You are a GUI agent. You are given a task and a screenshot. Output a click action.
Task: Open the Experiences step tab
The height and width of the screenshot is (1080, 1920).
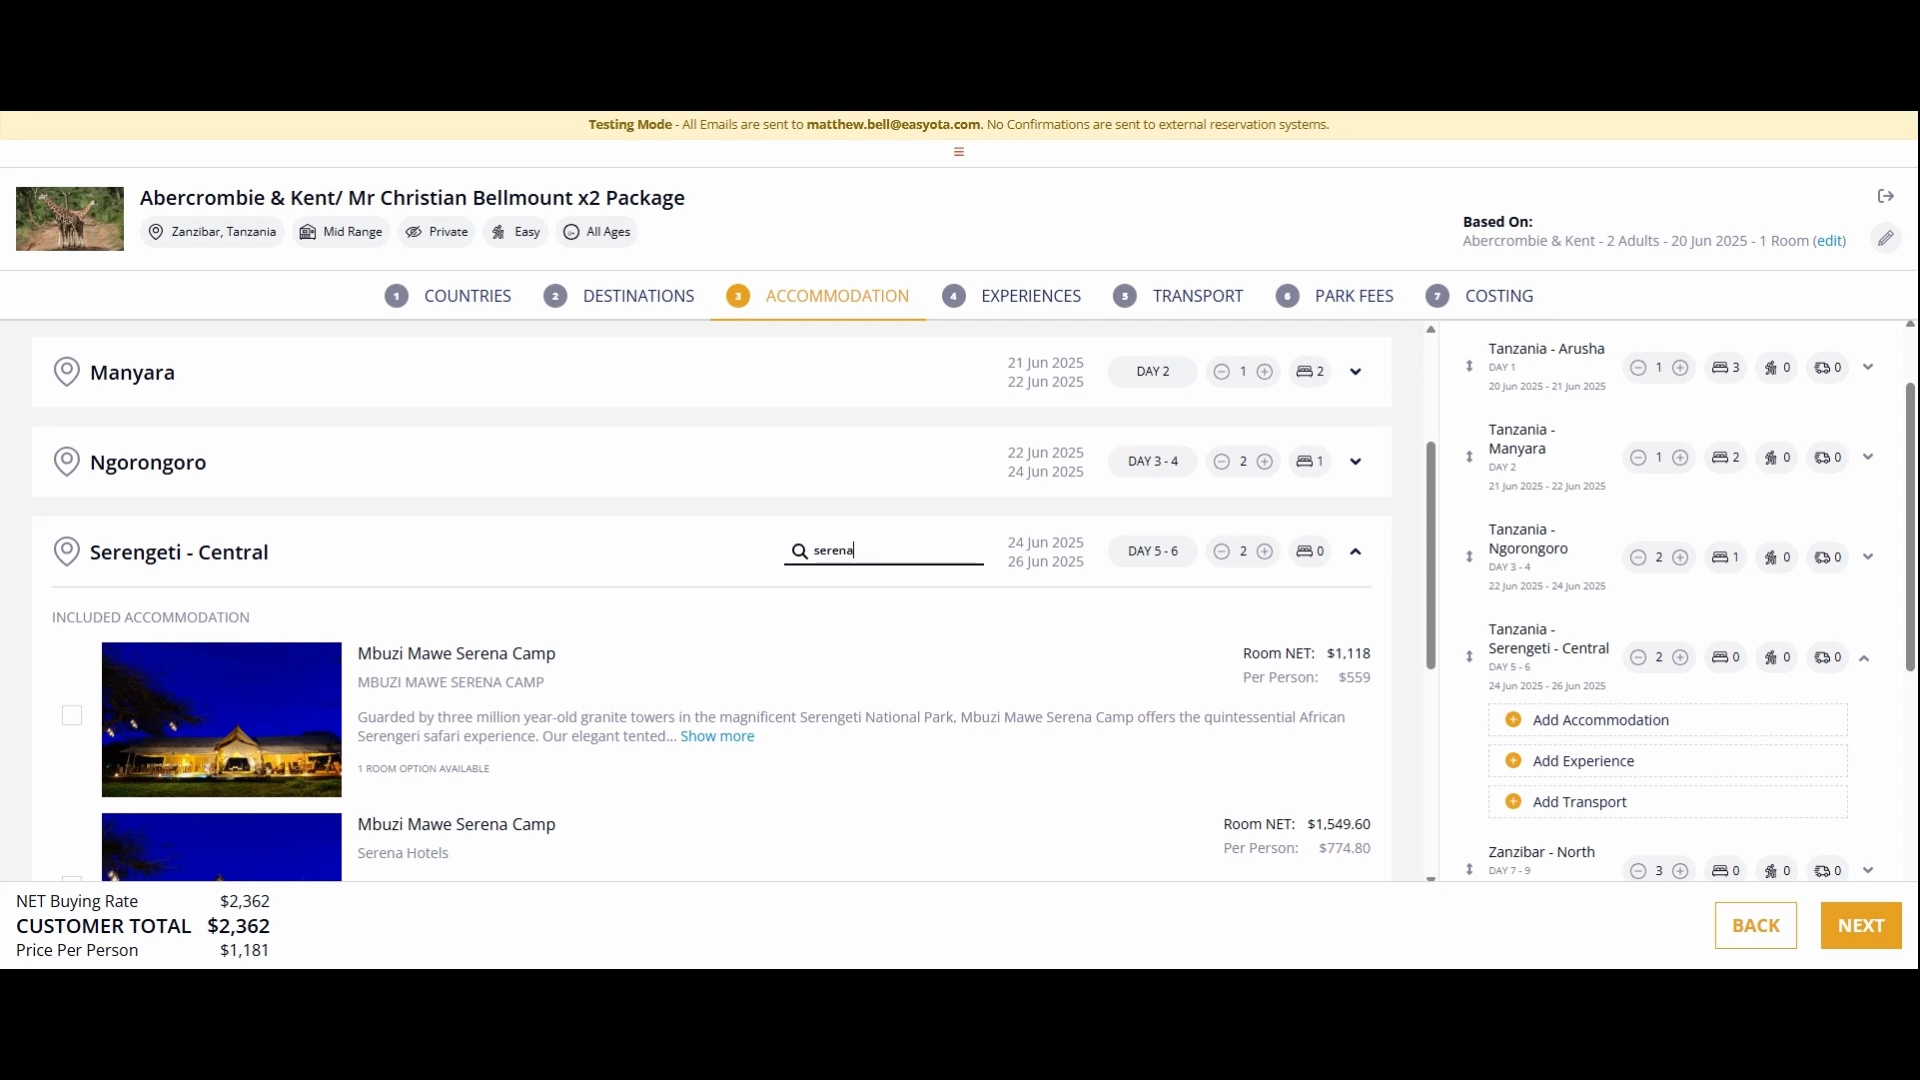[x=1012, y=296]
